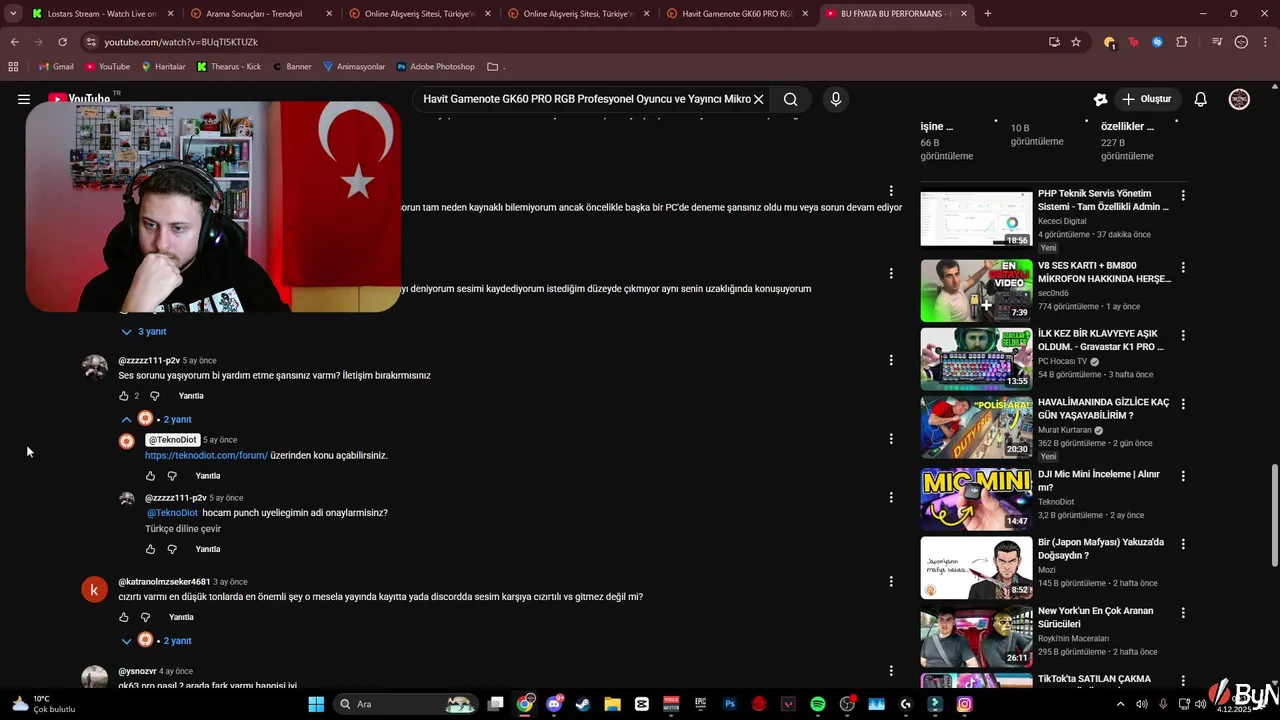Open the teknodiot.com/forum link
The image size is (1280, 720).
206,455
